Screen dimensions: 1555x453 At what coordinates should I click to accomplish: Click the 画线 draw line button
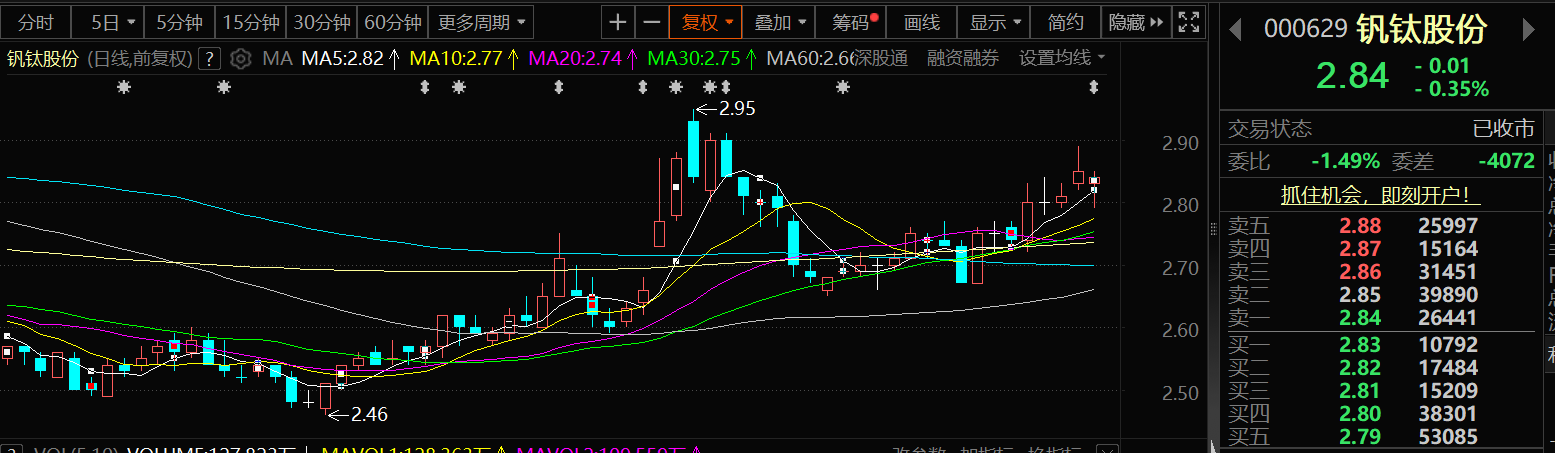[921, 22]
